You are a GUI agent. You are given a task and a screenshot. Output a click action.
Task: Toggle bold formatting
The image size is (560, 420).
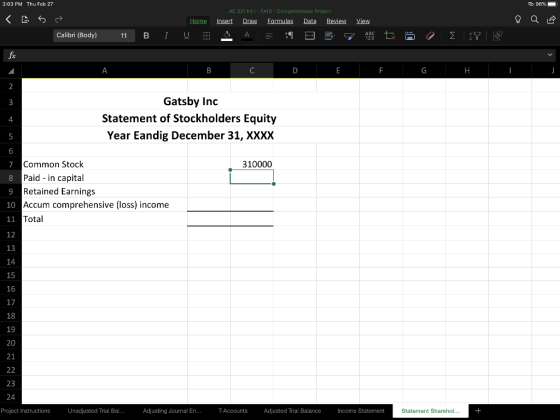[x=146, y=35]
